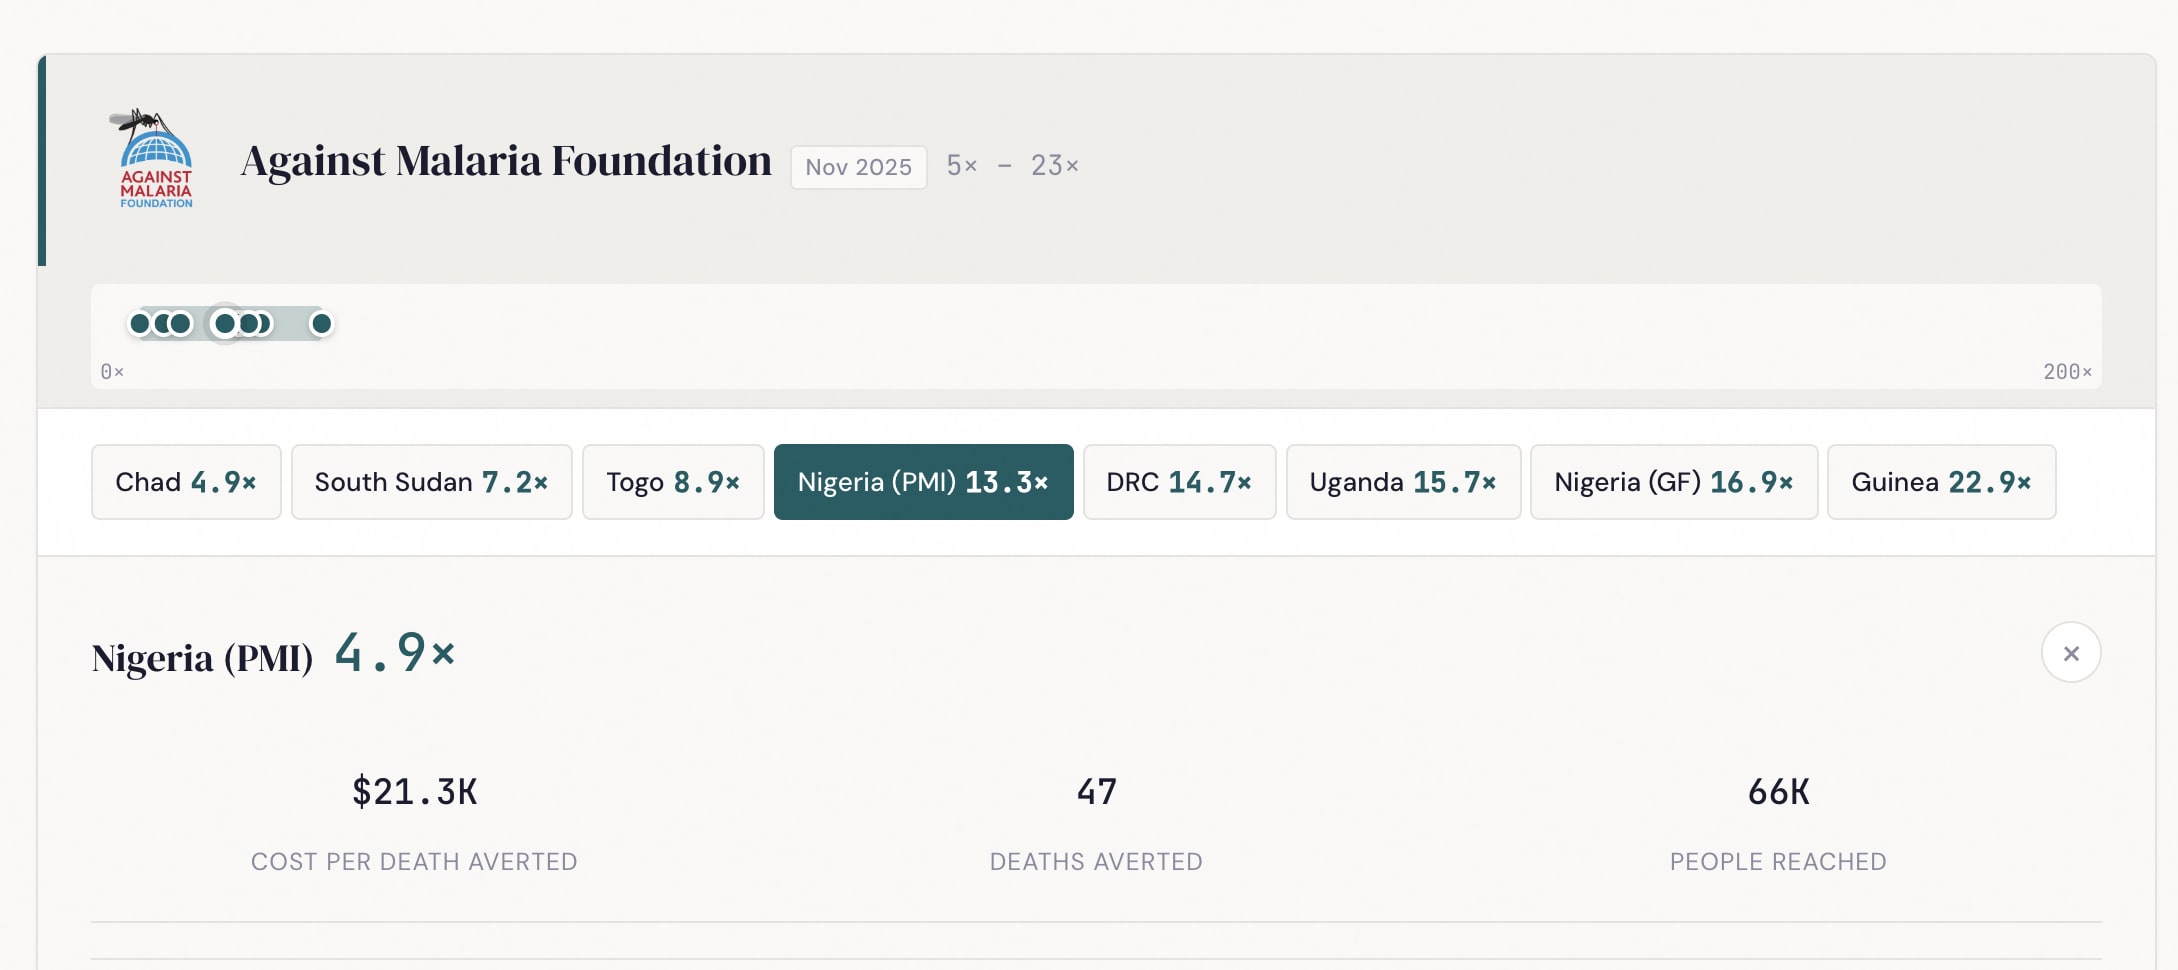2178x970 pixels.
Task: Select the South Sudan 7.2× tab
Action: (x=431, y=482)
